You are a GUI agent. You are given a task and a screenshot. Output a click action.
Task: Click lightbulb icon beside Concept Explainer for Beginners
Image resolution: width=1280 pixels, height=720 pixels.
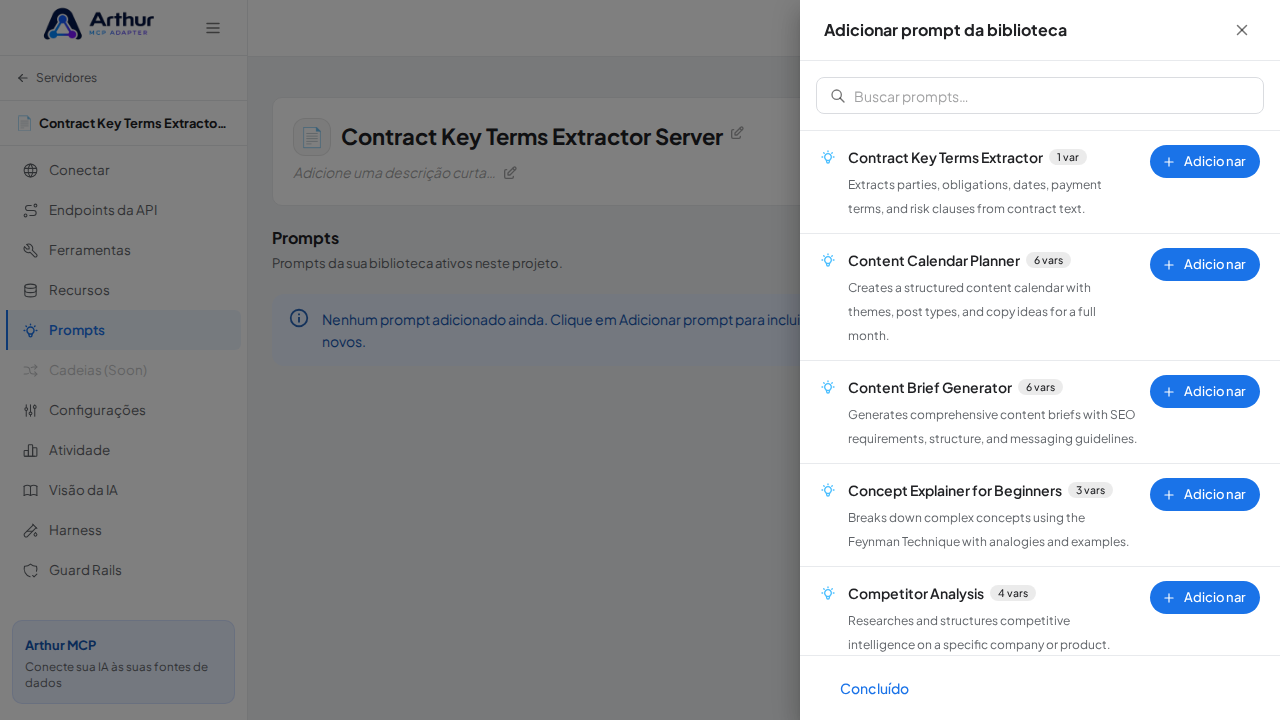[828, 490]
